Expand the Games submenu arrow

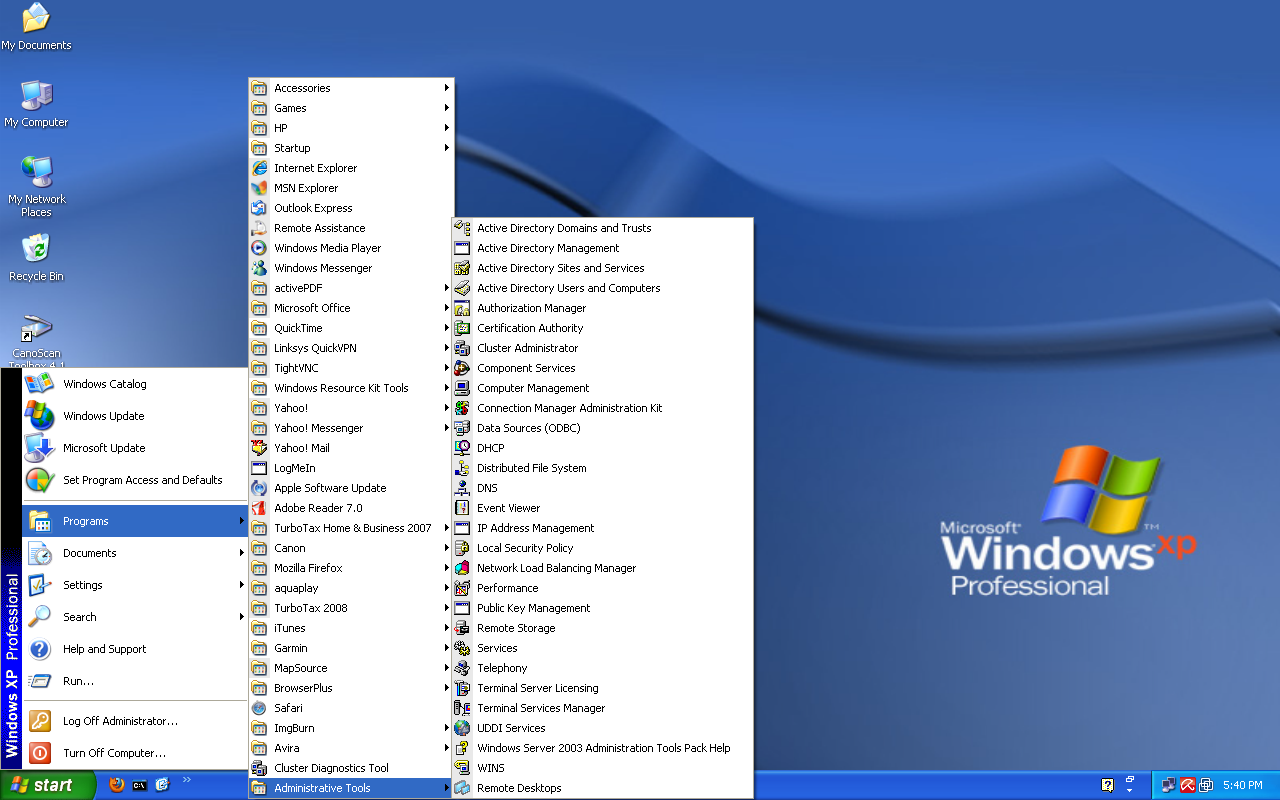click(x=447, y=108)
